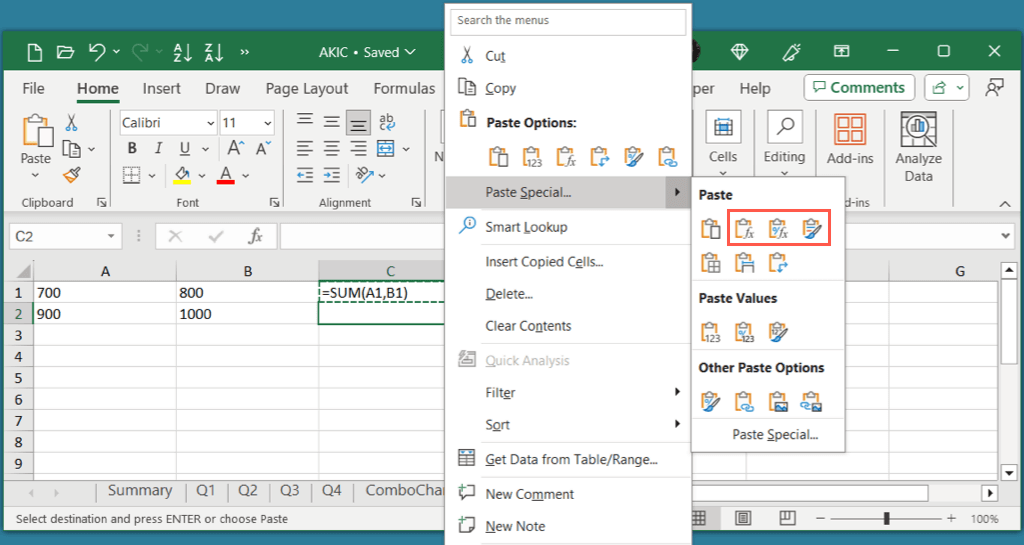This screenshot has height=545, width=1024.
Task: Click Sort A to Z in quick access toolbar
Action: pyautogui.click(x=183, y=52)
